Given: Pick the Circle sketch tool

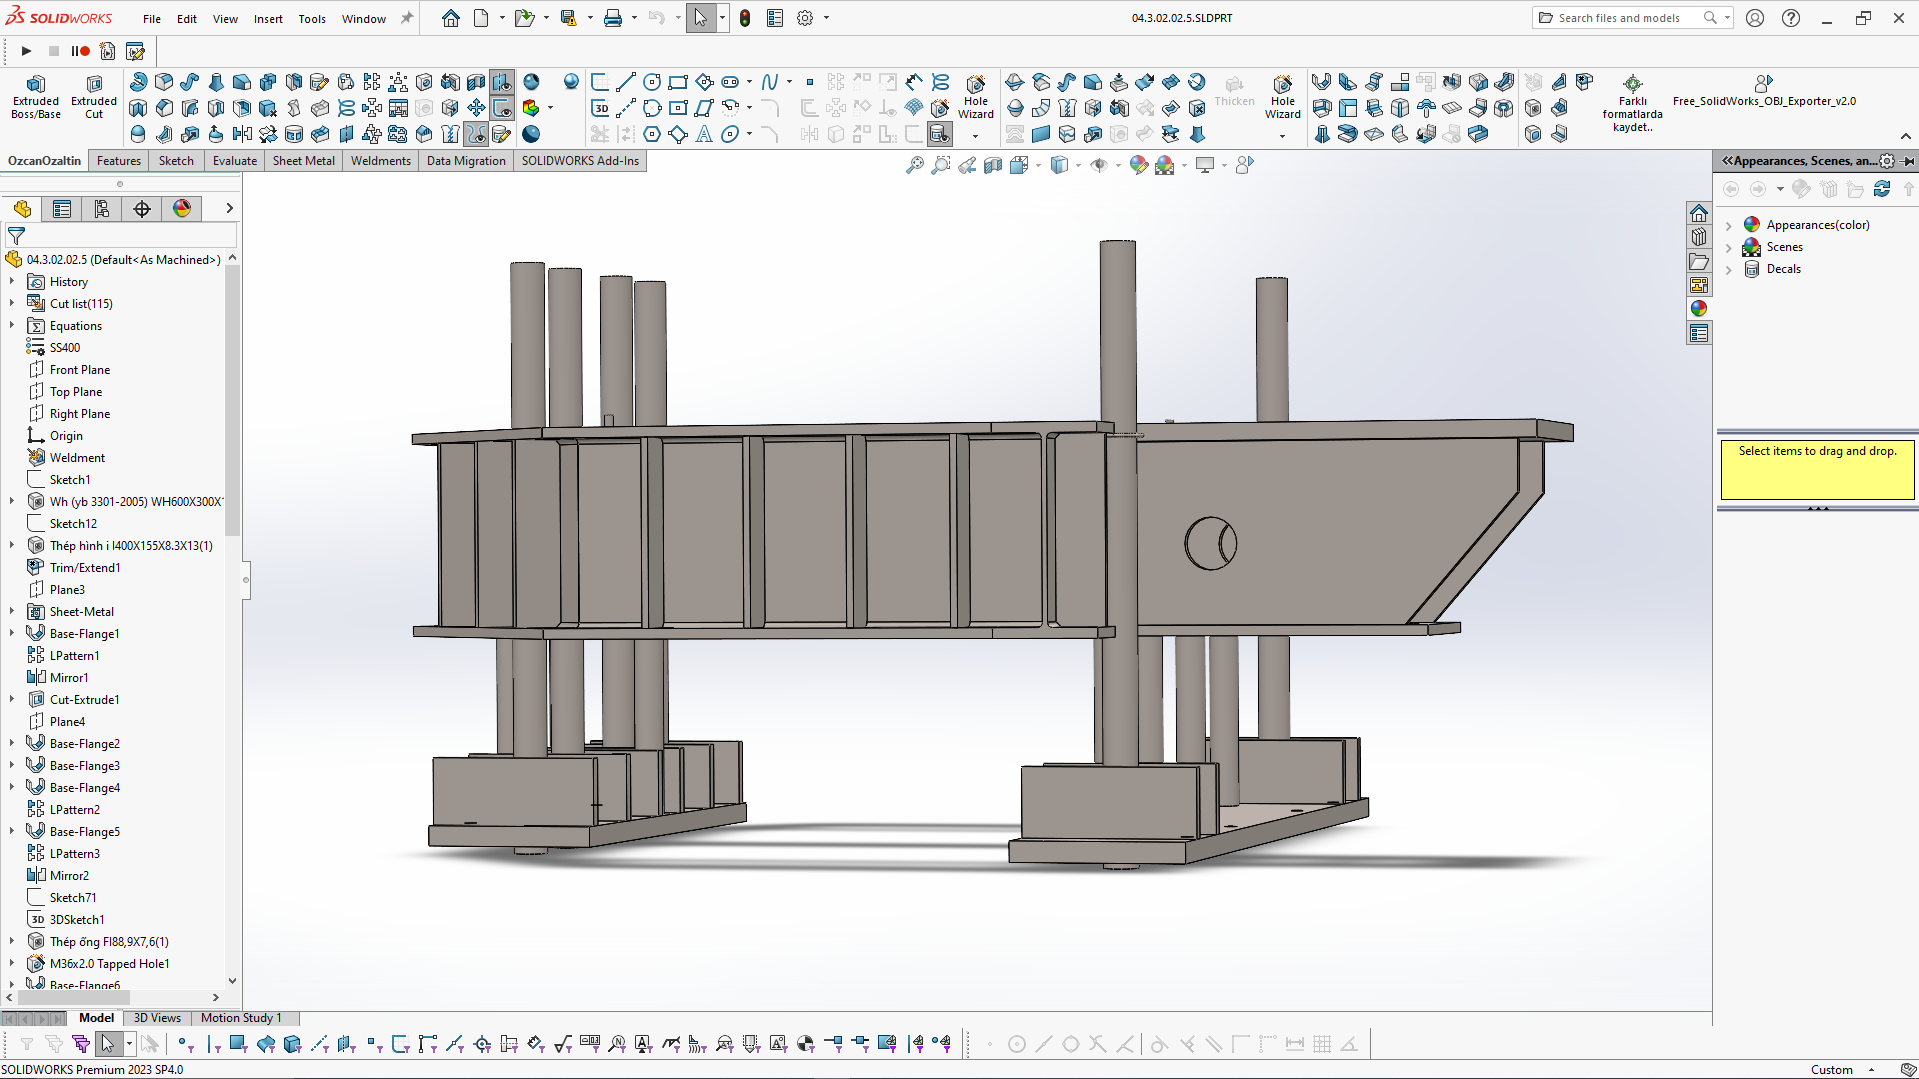Looking at the screenshot, I should click(x=652, y=82).
